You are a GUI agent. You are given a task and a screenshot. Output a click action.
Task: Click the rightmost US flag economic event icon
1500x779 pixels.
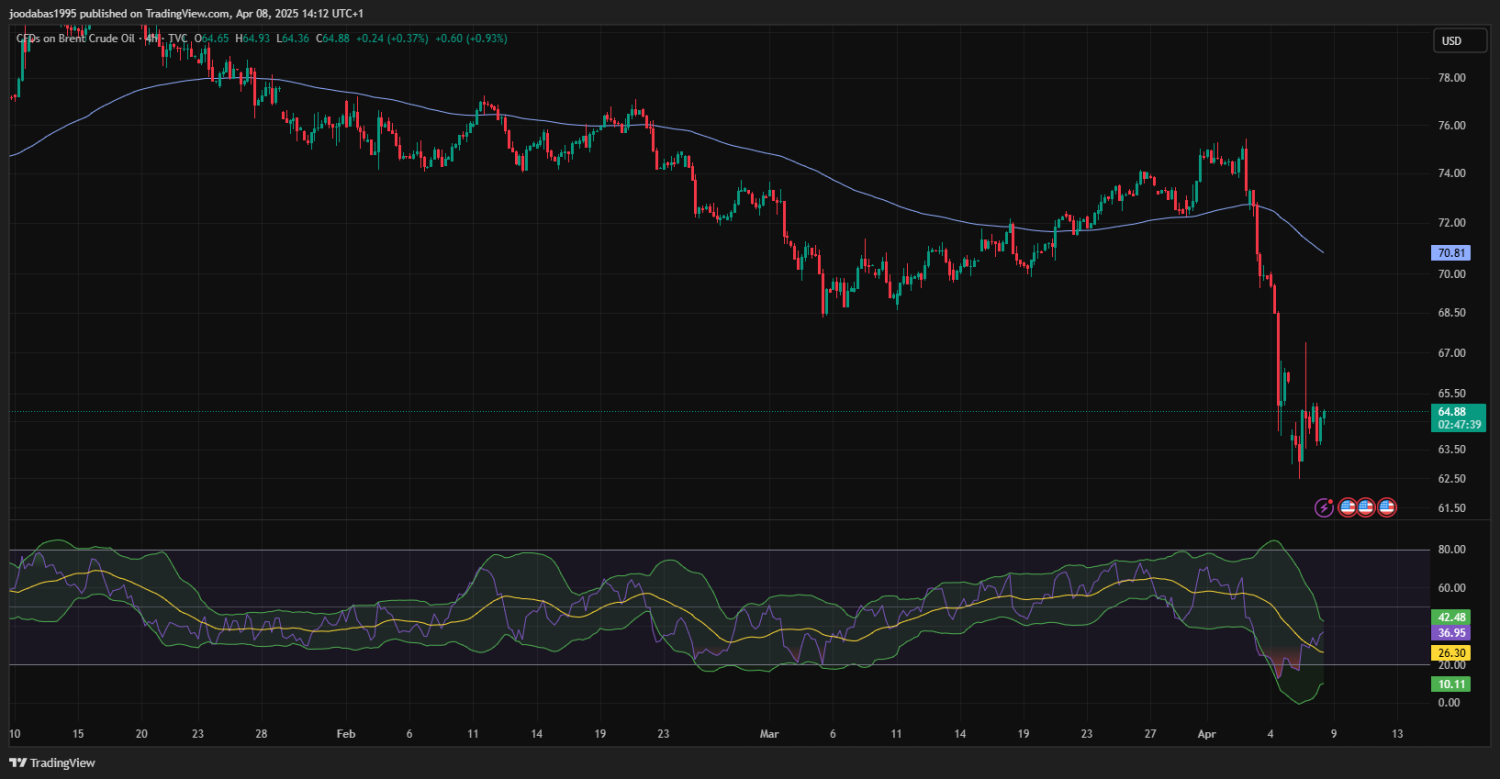[x=1386, y=508]
